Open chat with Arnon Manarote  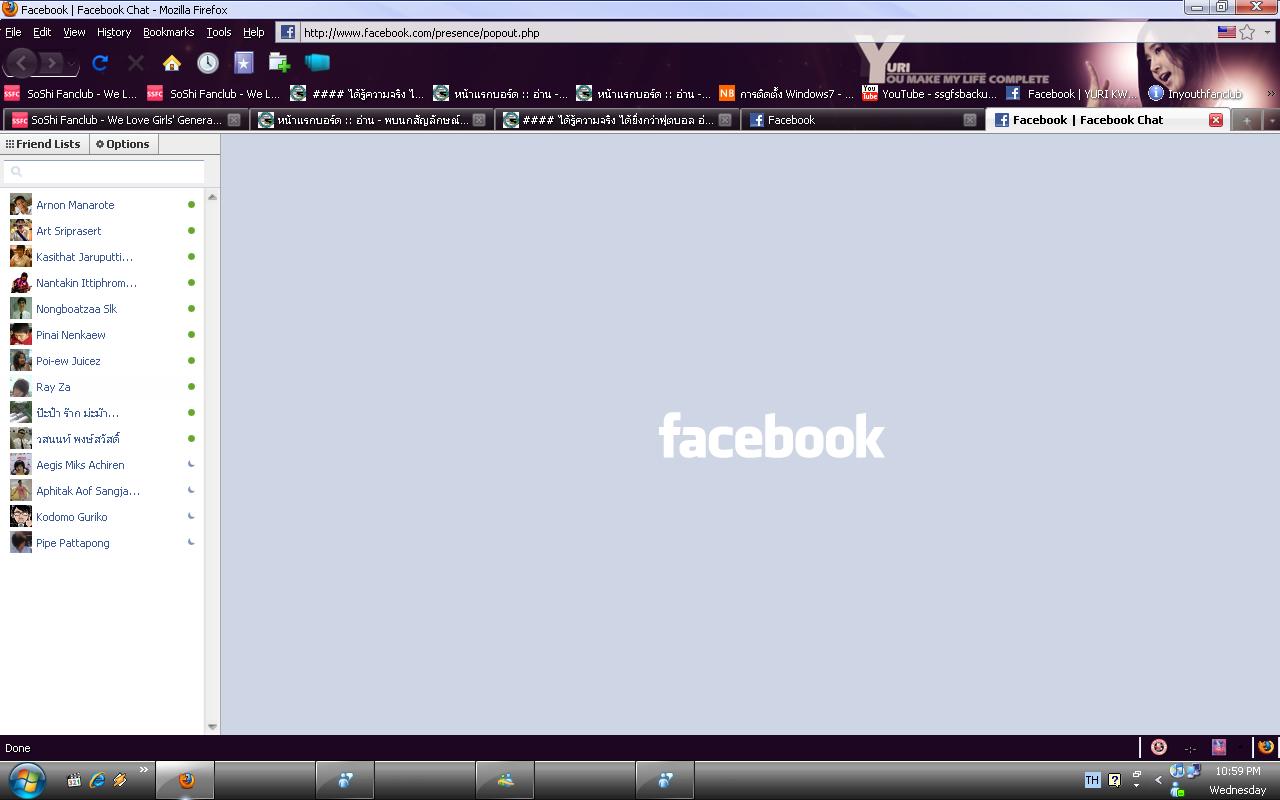click(102, 205)
